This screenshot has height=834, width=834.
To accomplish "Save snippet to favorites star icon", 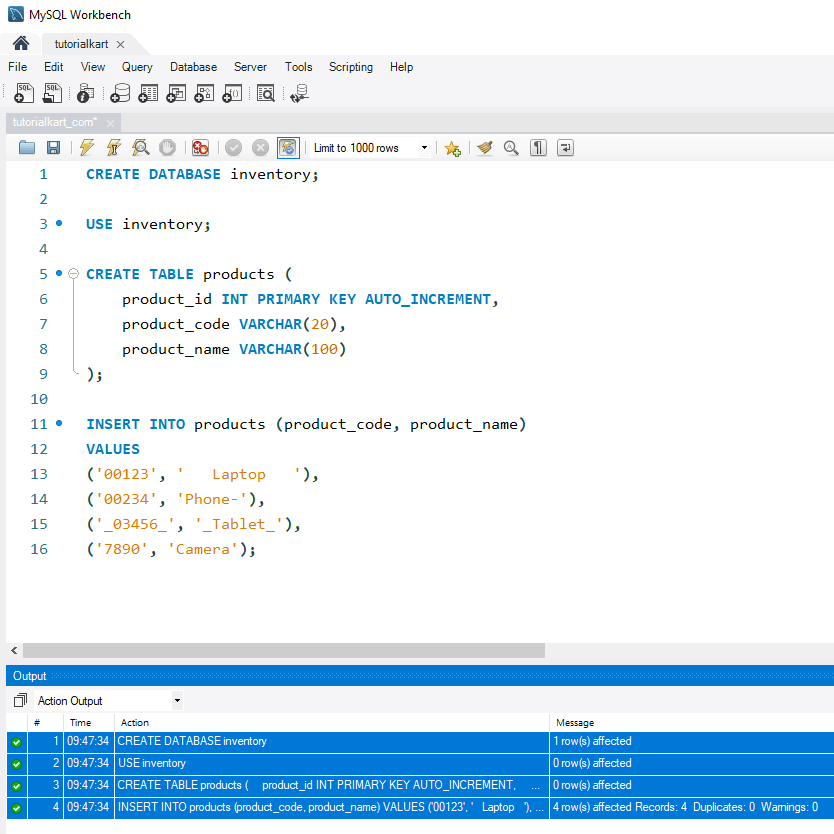I will click(452, 148).
